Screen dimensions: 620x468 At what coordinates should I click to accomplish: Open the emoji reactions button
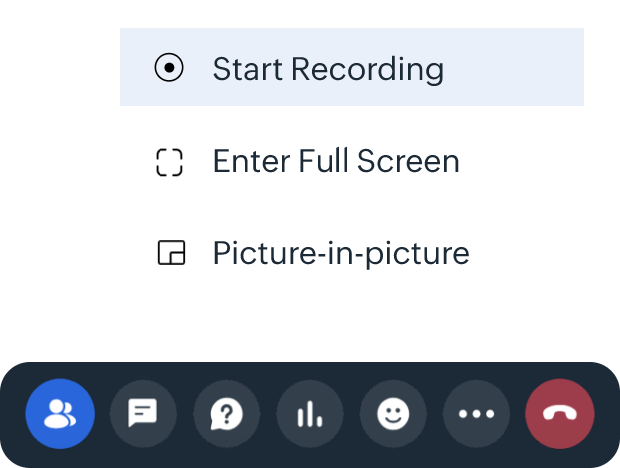pyautogui.click(x=393, y=412)
